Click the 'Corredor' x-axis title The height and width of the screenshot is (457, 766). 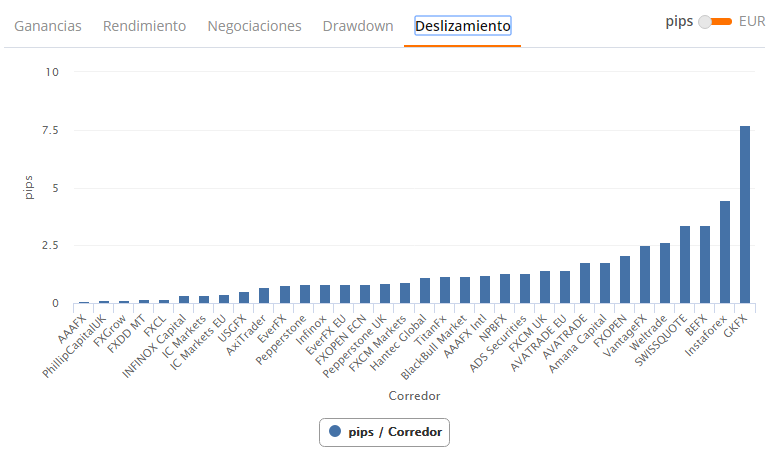[x=414, y=396]
